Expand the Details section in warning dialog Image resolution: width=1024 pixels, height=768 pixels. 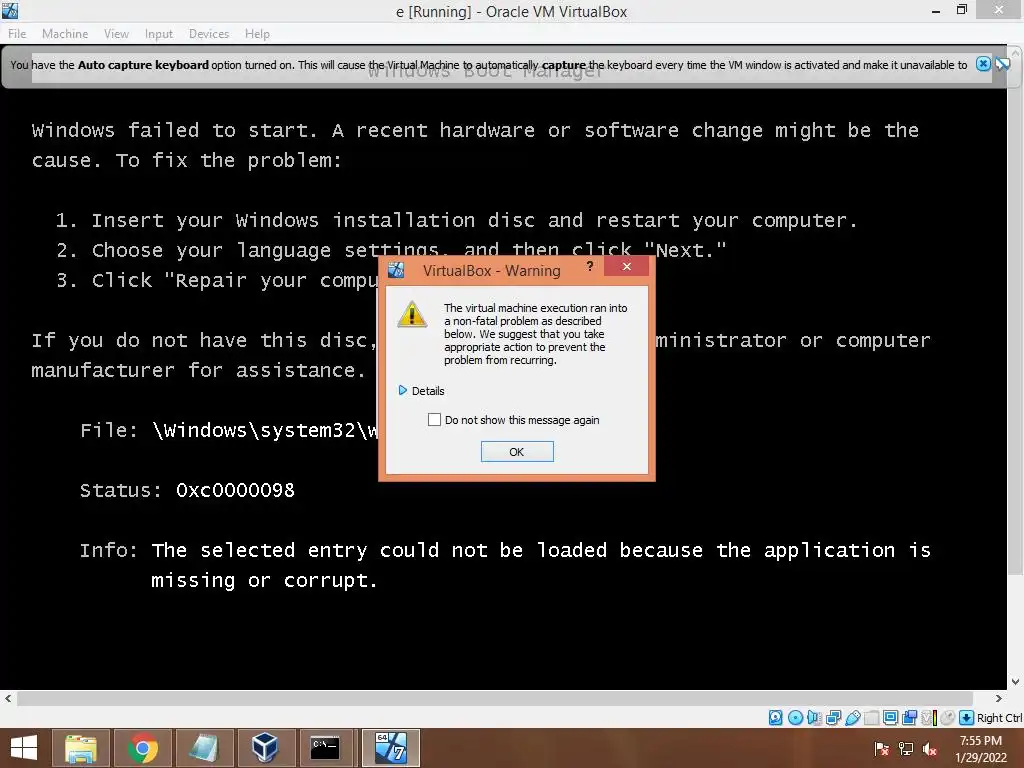pos(421,391)
